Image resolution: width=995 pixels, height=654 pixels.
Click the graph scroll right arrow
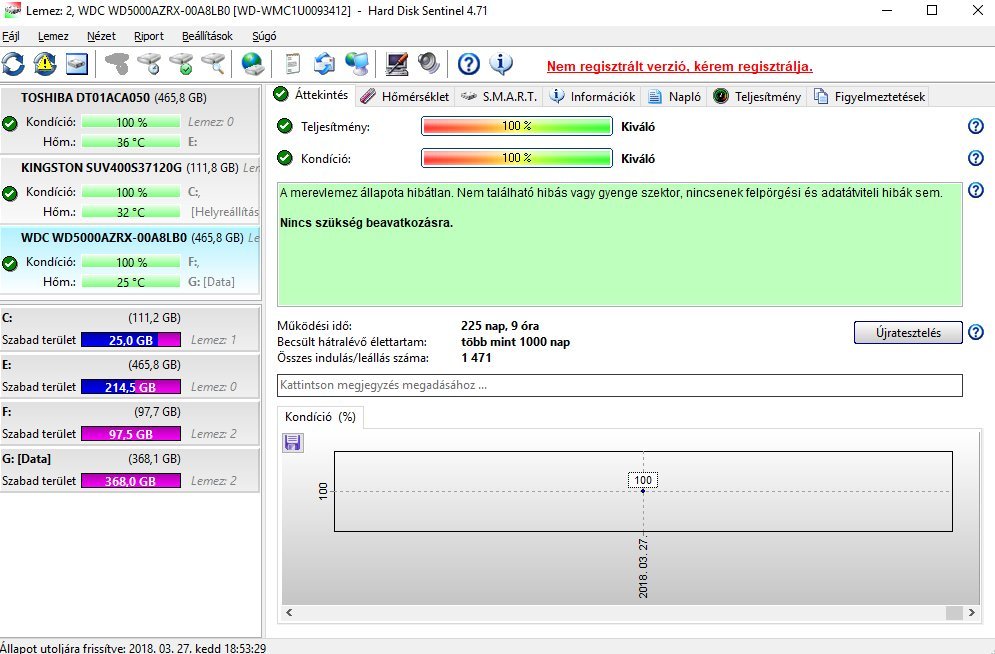tap(972, 612)
